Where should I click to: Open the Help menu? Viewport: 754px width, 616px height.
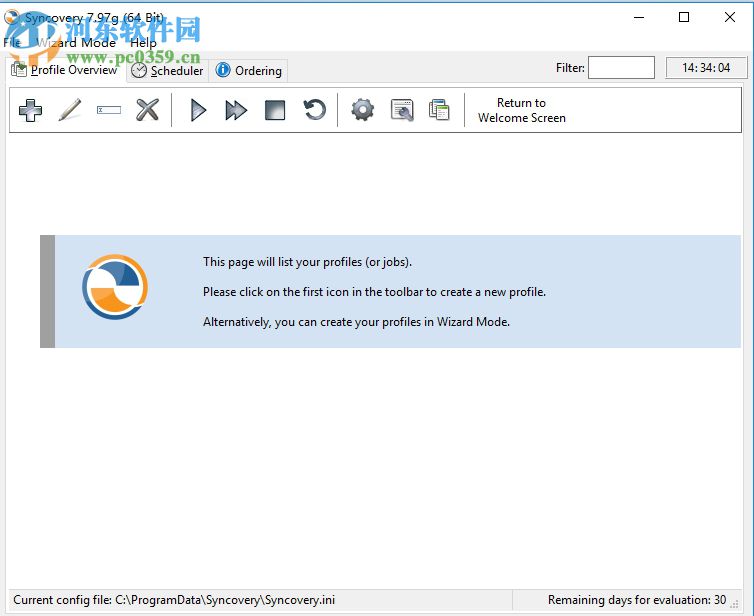pos(143,43)
